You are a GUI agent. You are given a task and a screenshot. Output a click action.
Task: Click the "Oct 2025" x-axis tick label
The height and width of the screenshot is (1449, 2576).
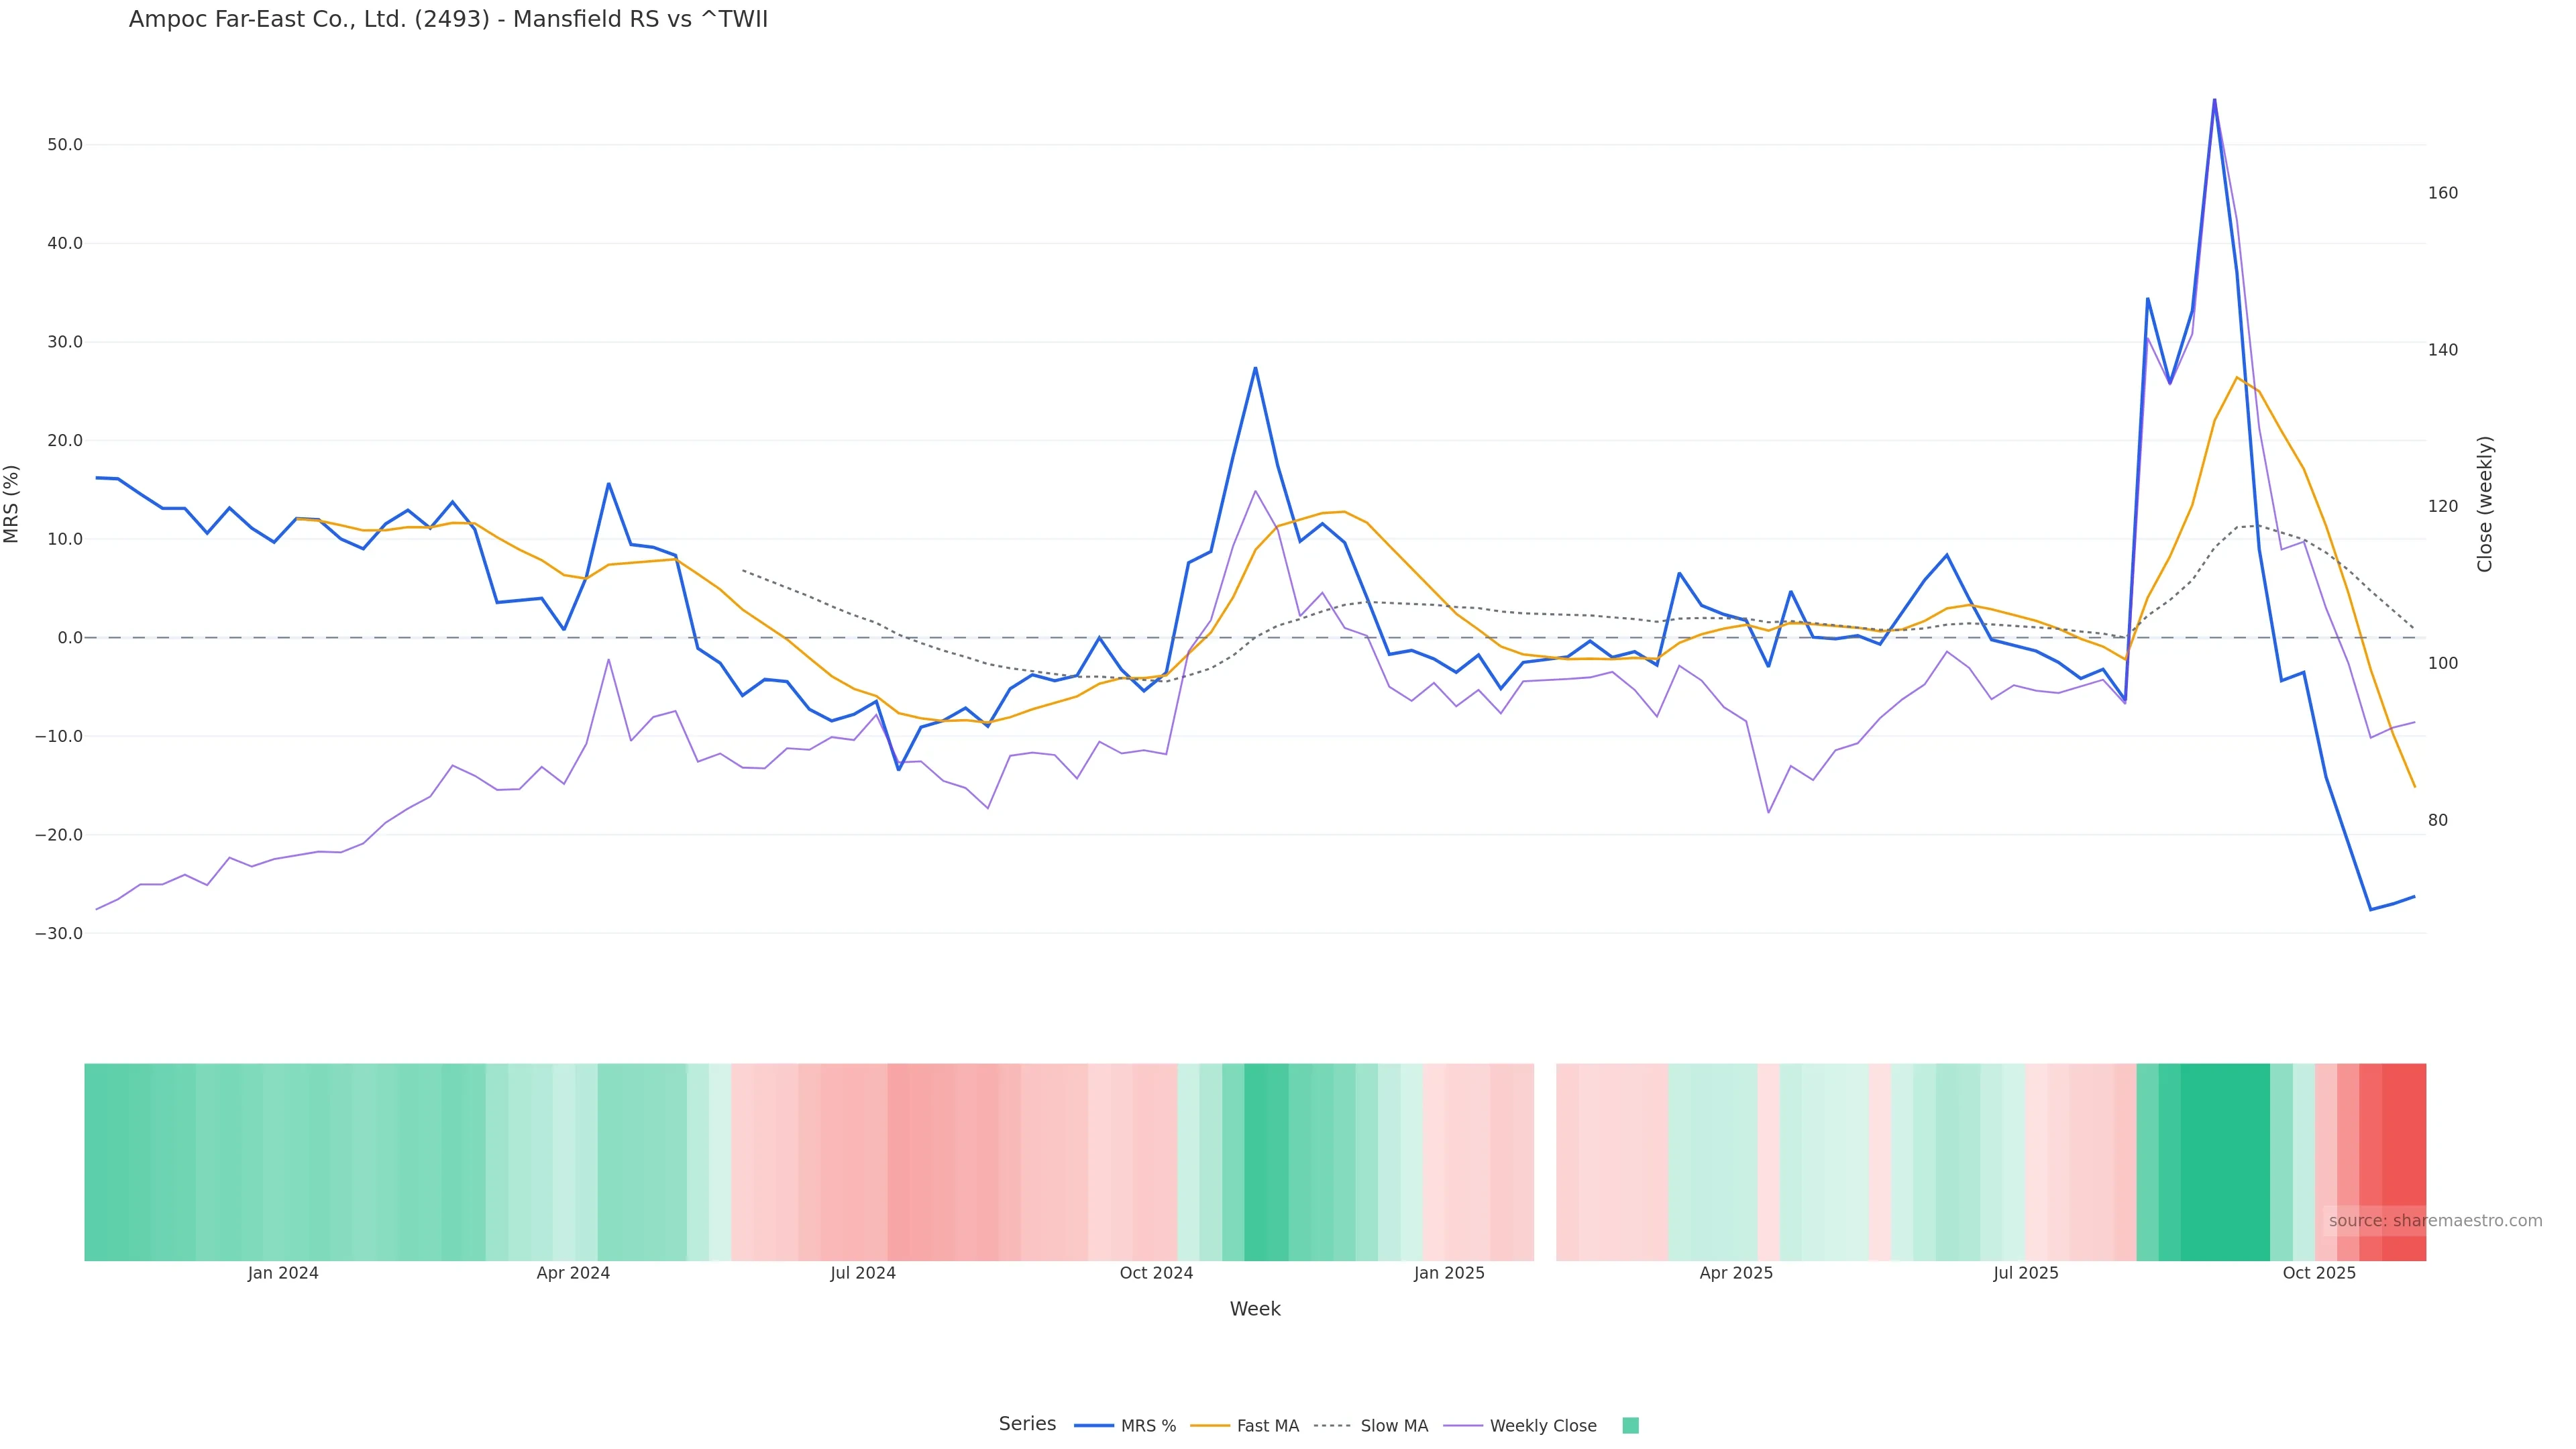[x=2318, y=1273]
